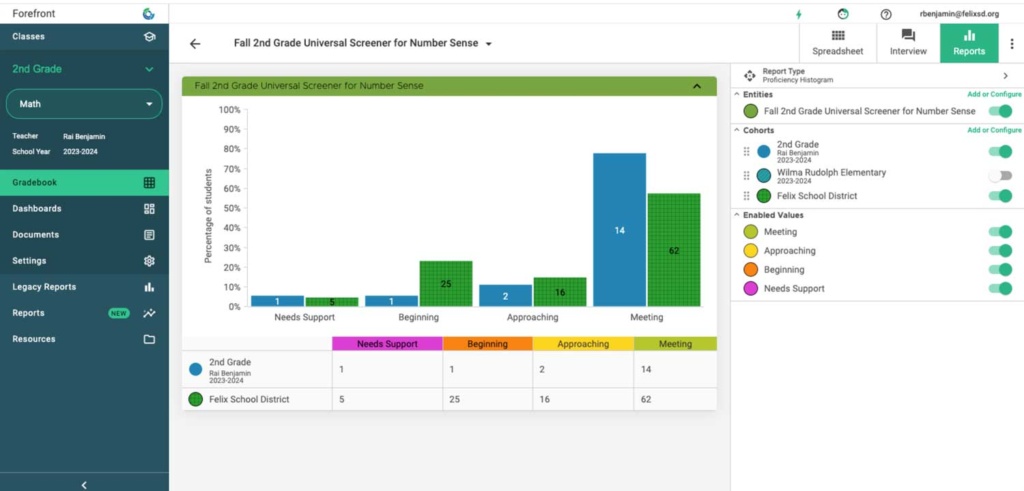Open the Math subject dropdown

click(x=84, y=104)
